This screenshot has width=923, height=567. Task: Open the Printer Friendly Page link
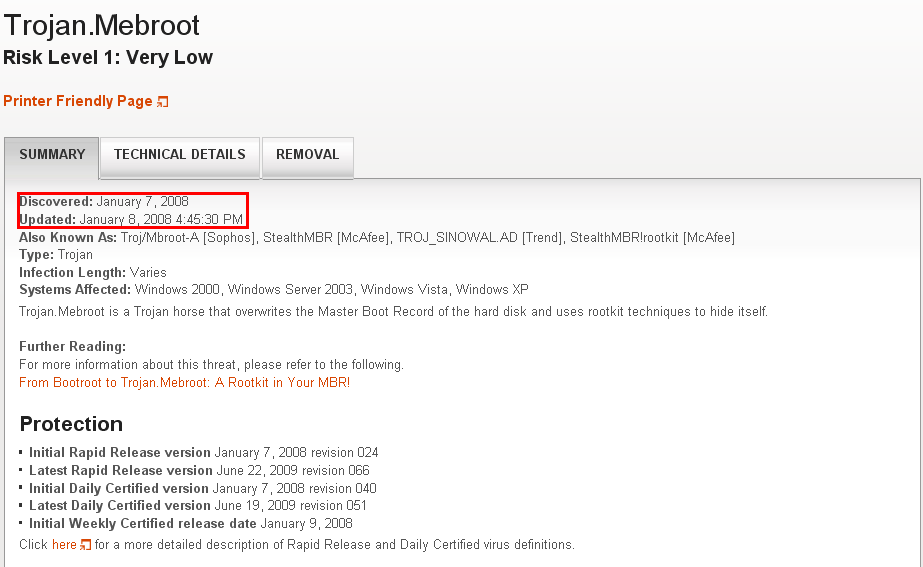(x=78, y=101)
